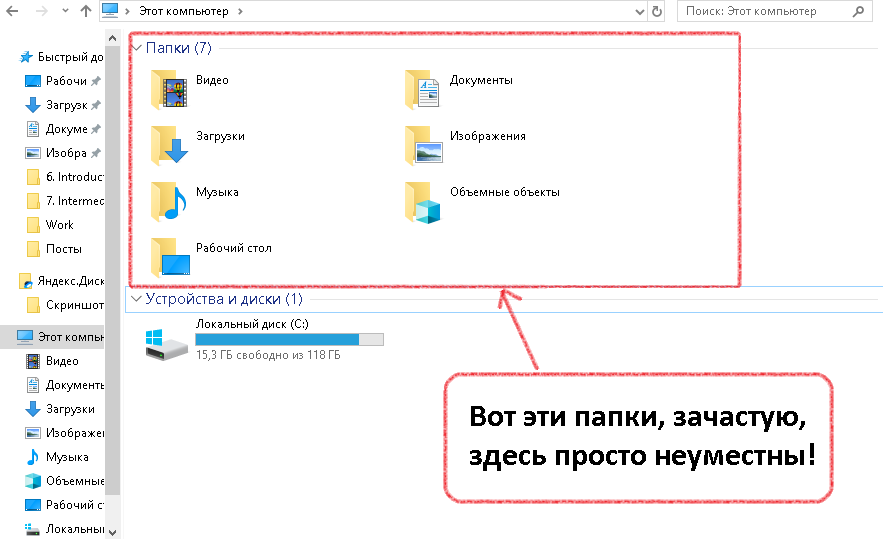The height and width of the screenshot is (539, 883).
Task: Expand breadcrumb chevron after Этот компьютер
Action: pyautogui.click(x=240, y=11)
